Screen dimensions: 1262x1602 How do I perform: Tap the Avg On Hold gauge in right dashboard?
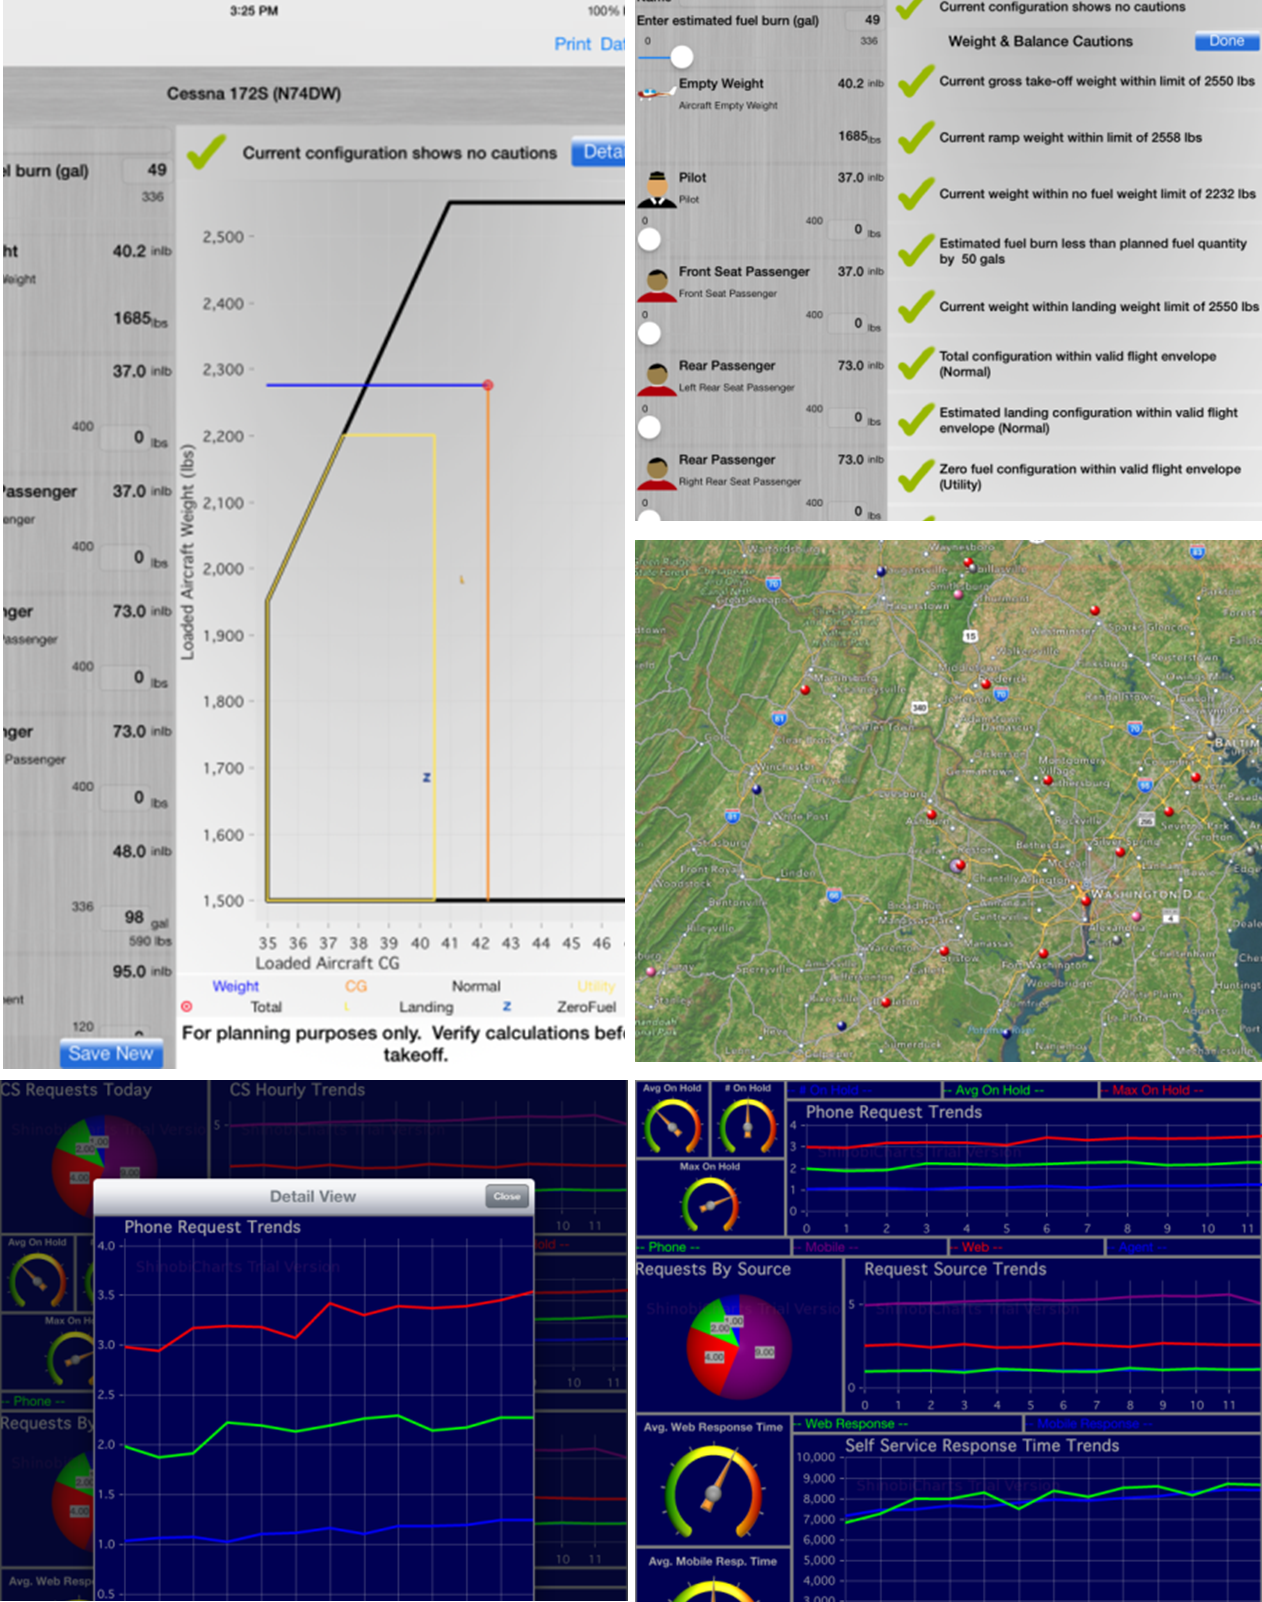point(672,1126)
